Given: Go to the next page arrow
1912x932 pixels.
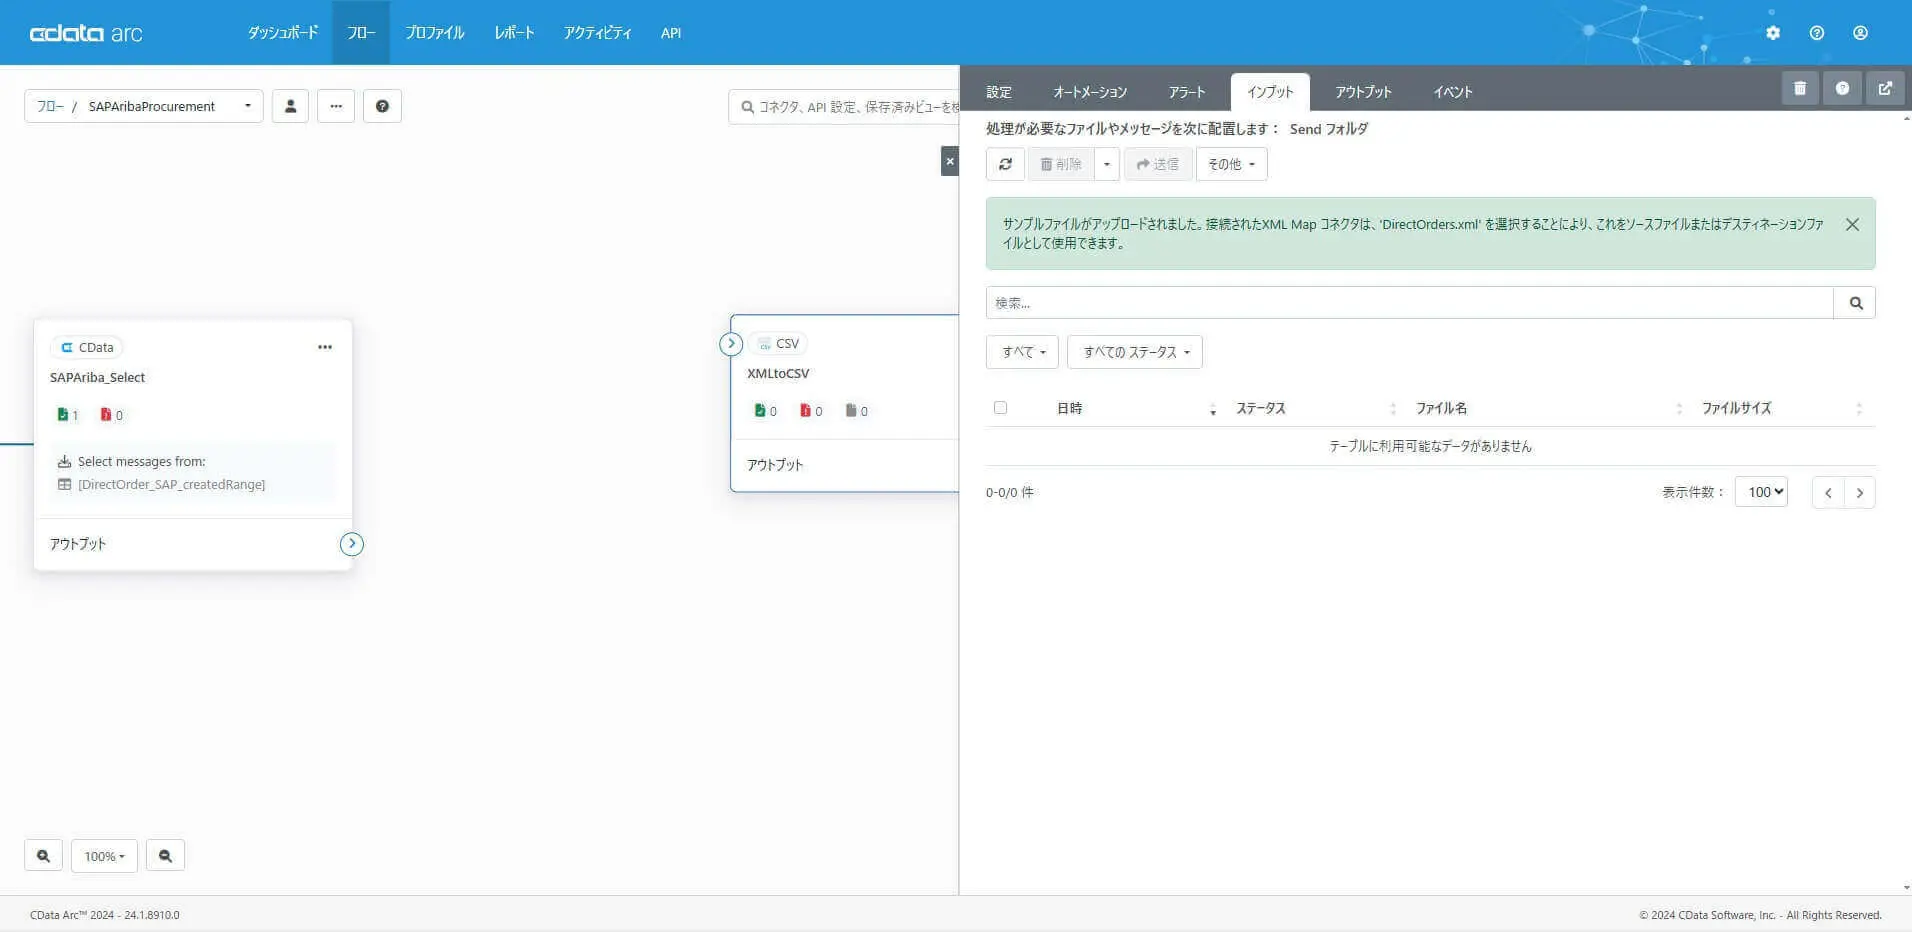Looking at the screenshot, I should 1860,493.
